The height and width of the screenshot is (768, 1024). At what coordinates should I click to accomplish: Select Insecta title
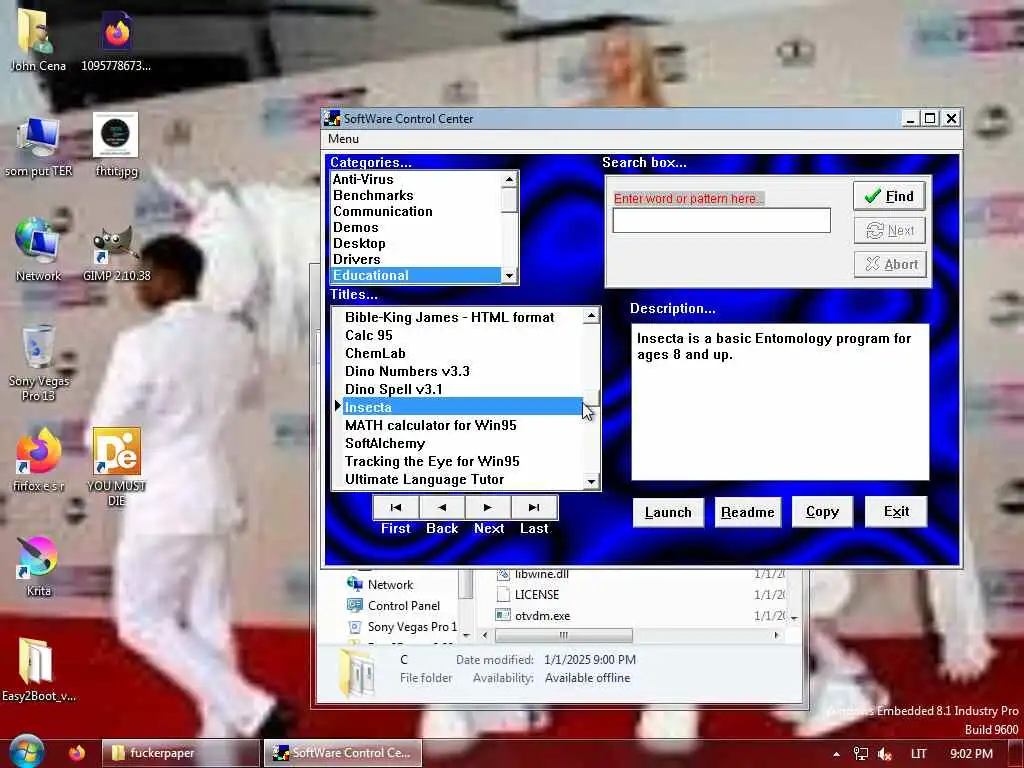pyautogui.click(x=462, y=407)
